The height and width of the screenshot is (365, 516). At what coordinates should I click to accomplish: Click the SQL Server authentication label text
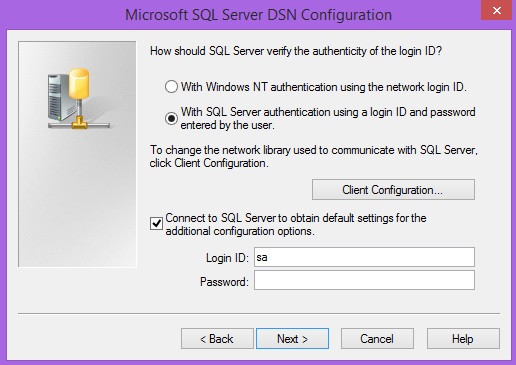click(x=328, y=118)
